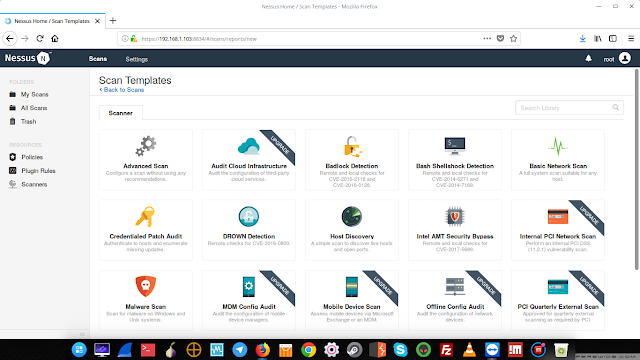This screenshot has height=360, width=640.
Task: Choose the Badlock Detection padlock icon
Action: tap(352, 147)
